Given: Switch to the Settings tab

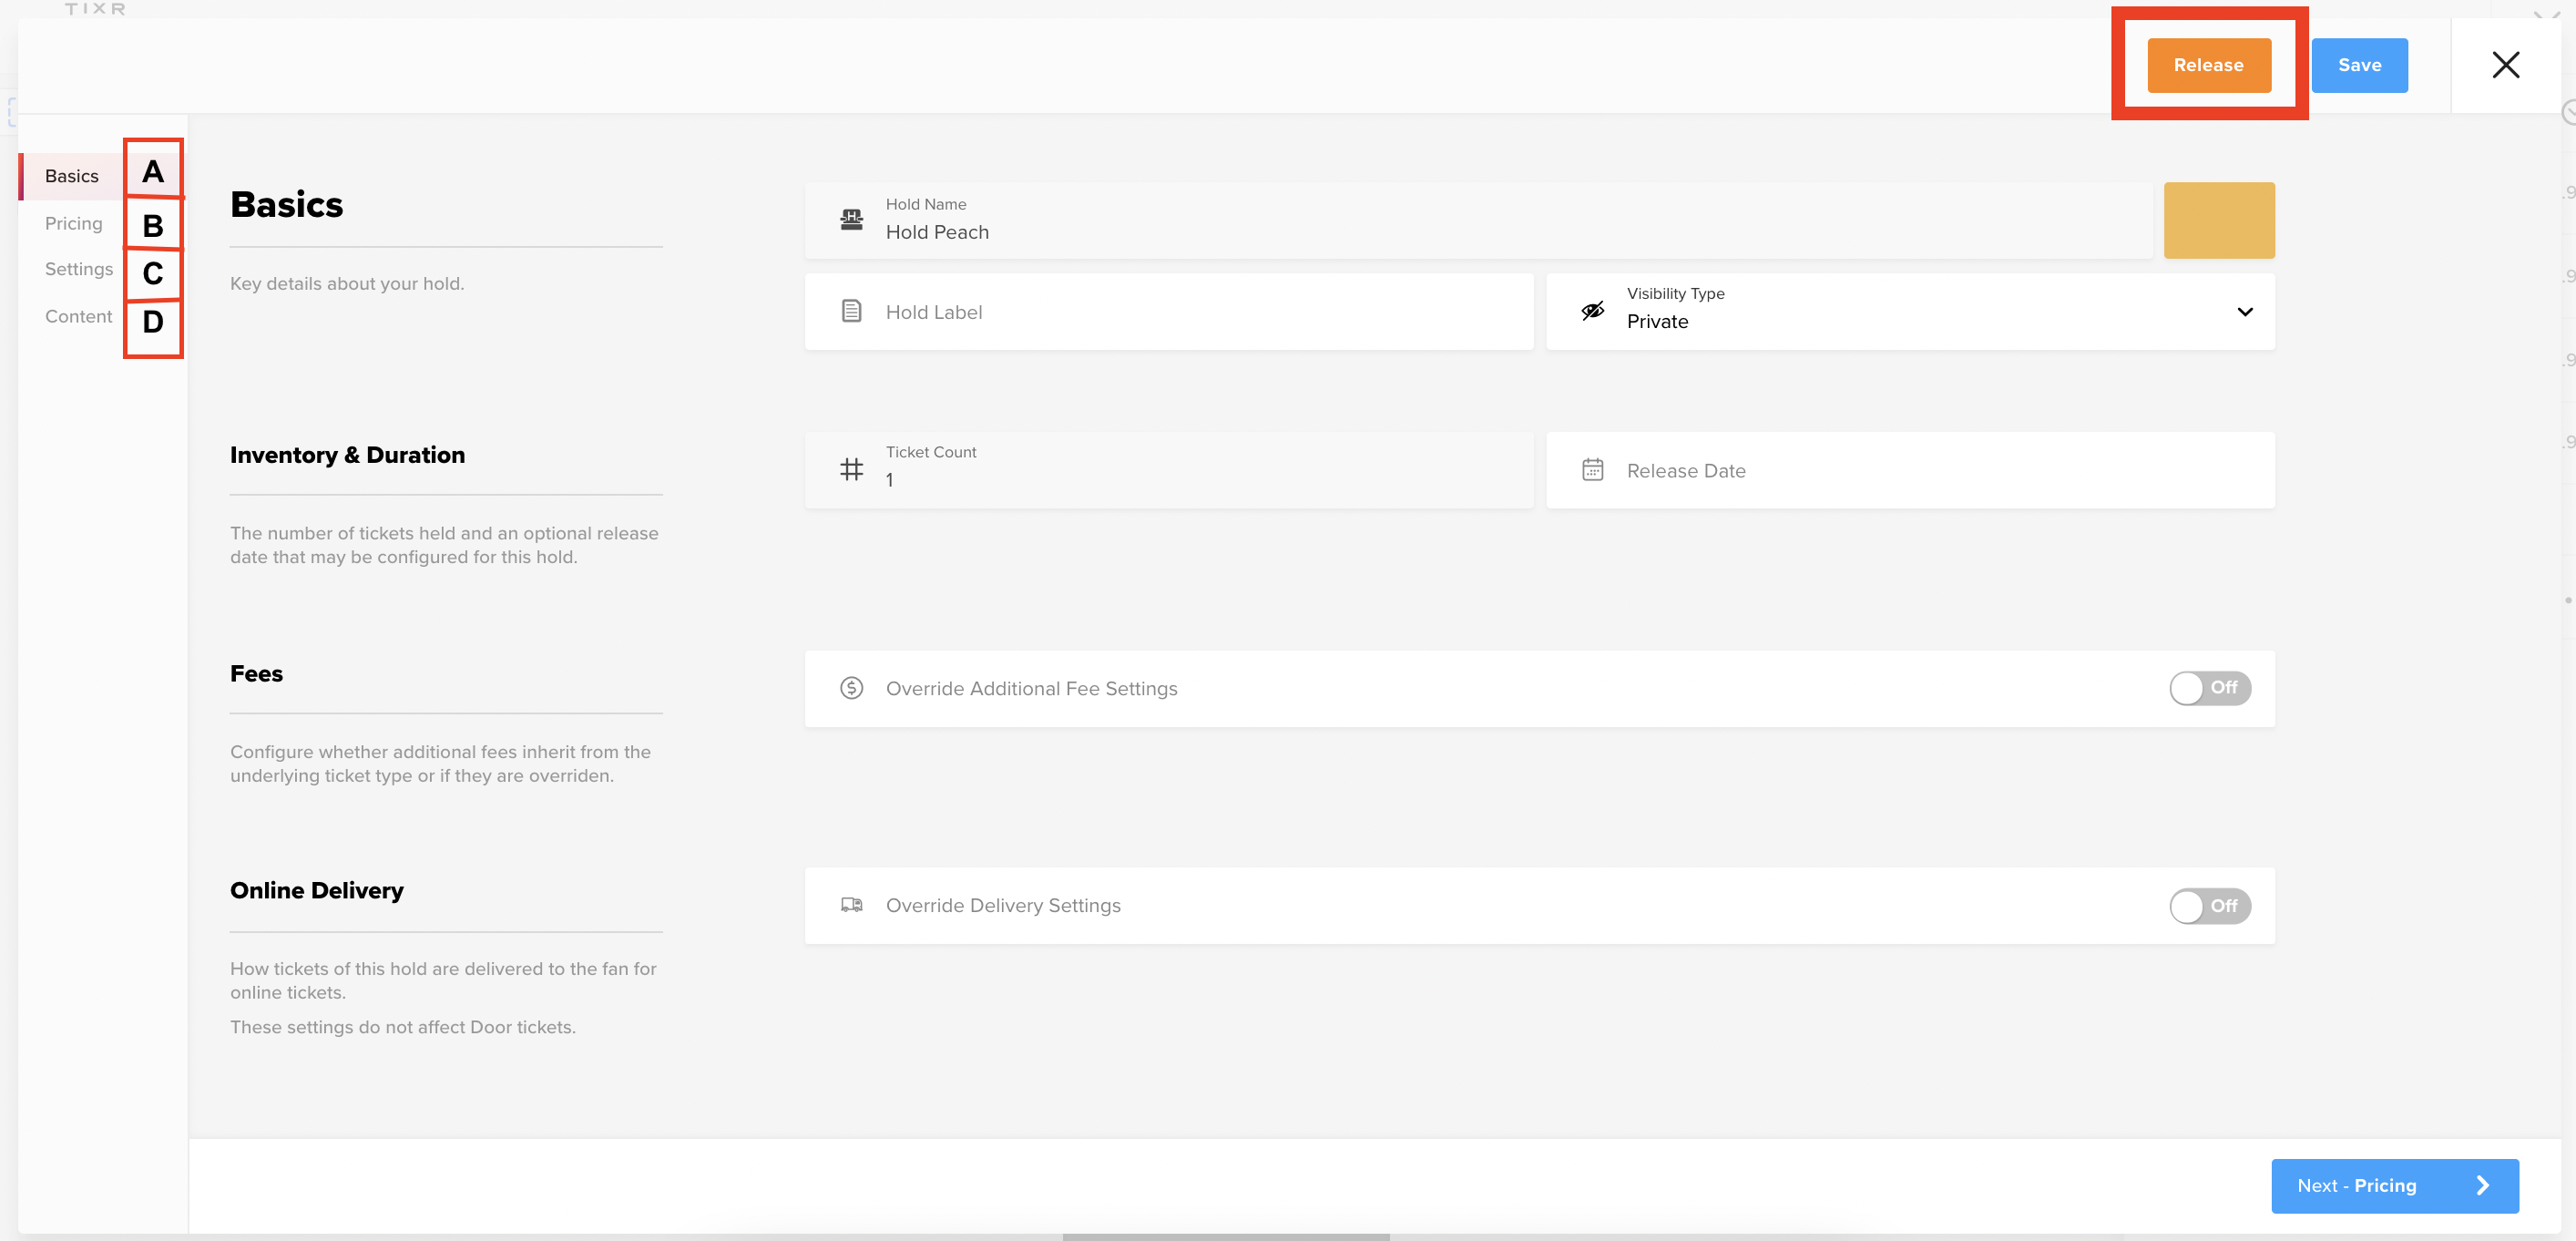Looking at the screenshot, I should (x=78, y=269).
